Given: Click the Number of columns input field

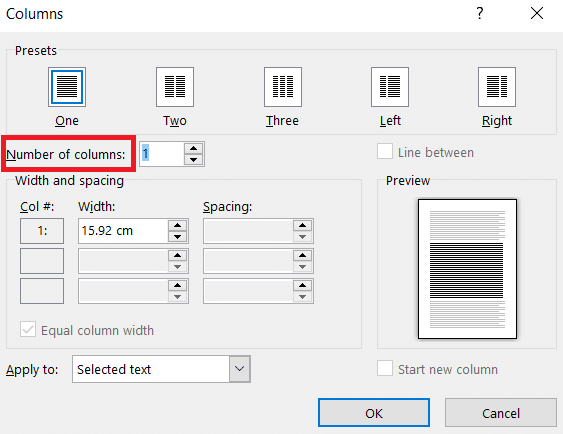Looking at the screenshot, I should tap(162, 154).
